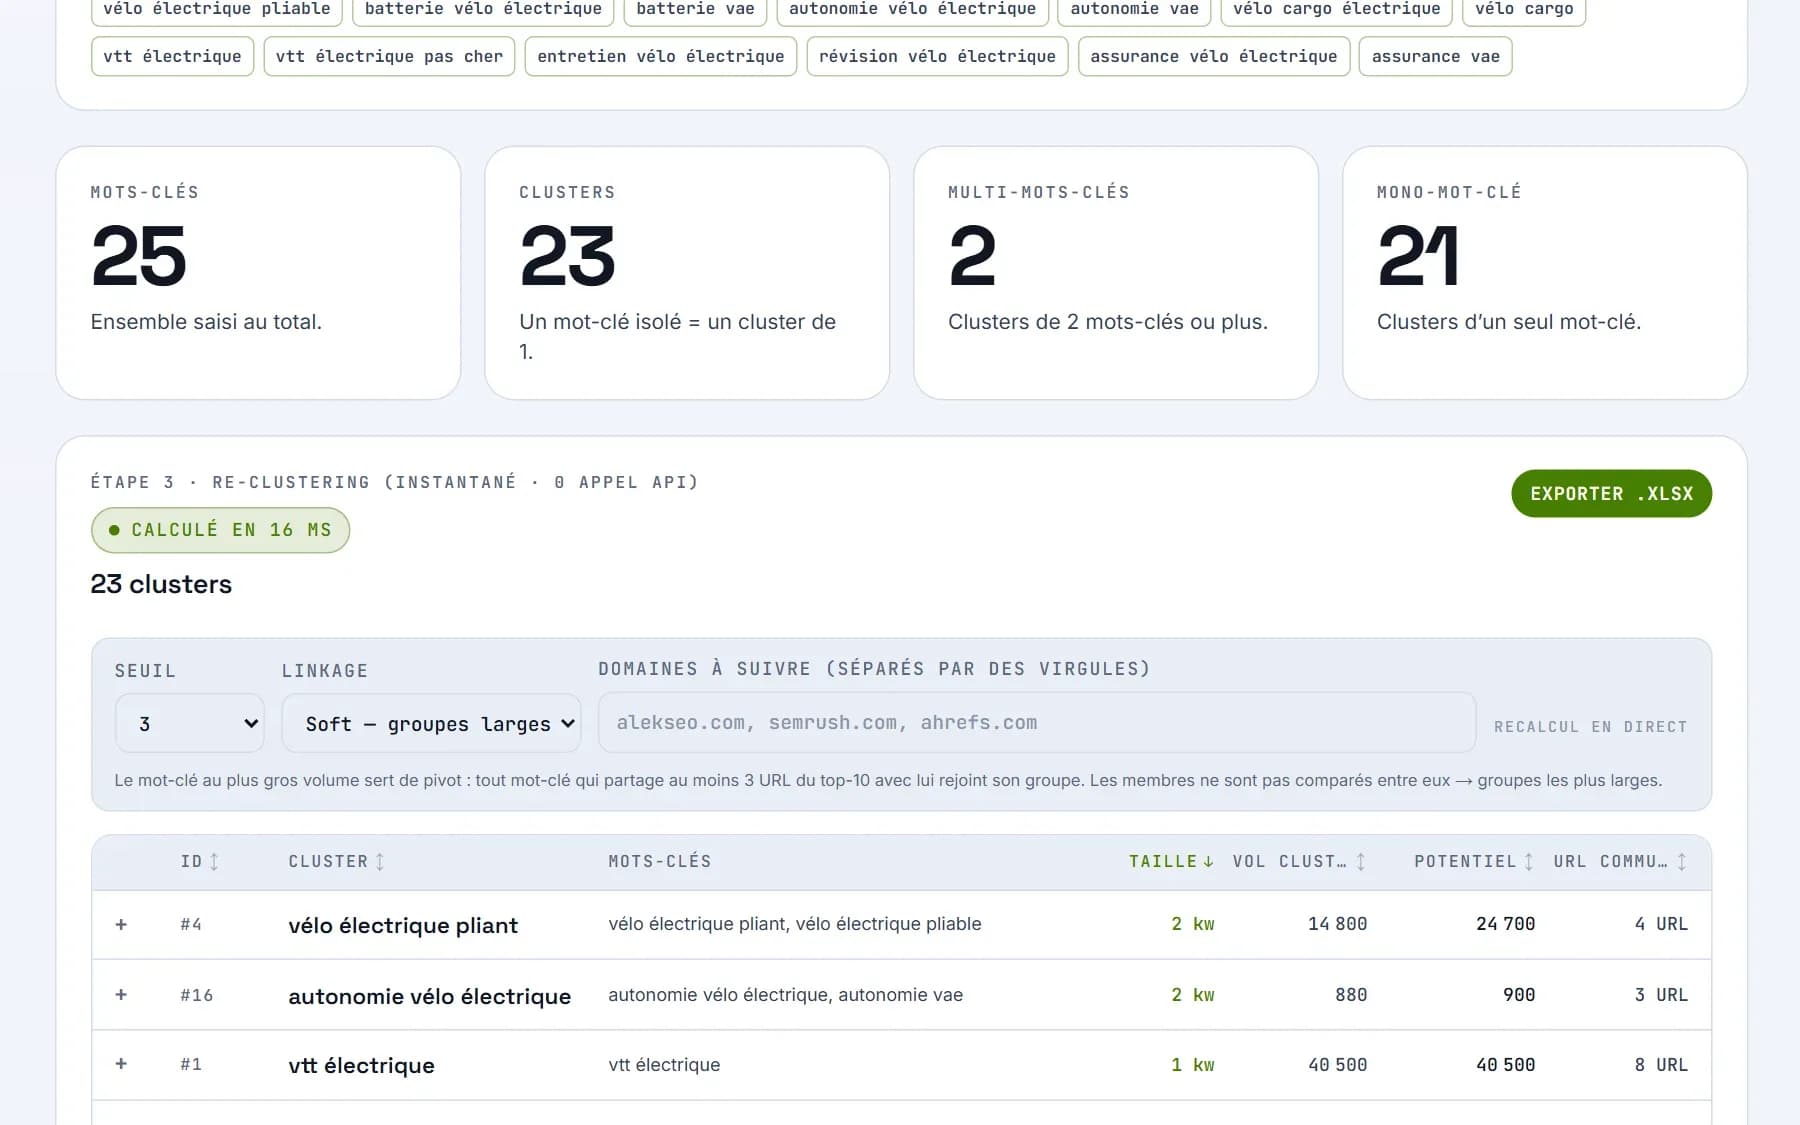
Task: Select the 'assurance vae' tag
Action: click(x=1435, y=56)
